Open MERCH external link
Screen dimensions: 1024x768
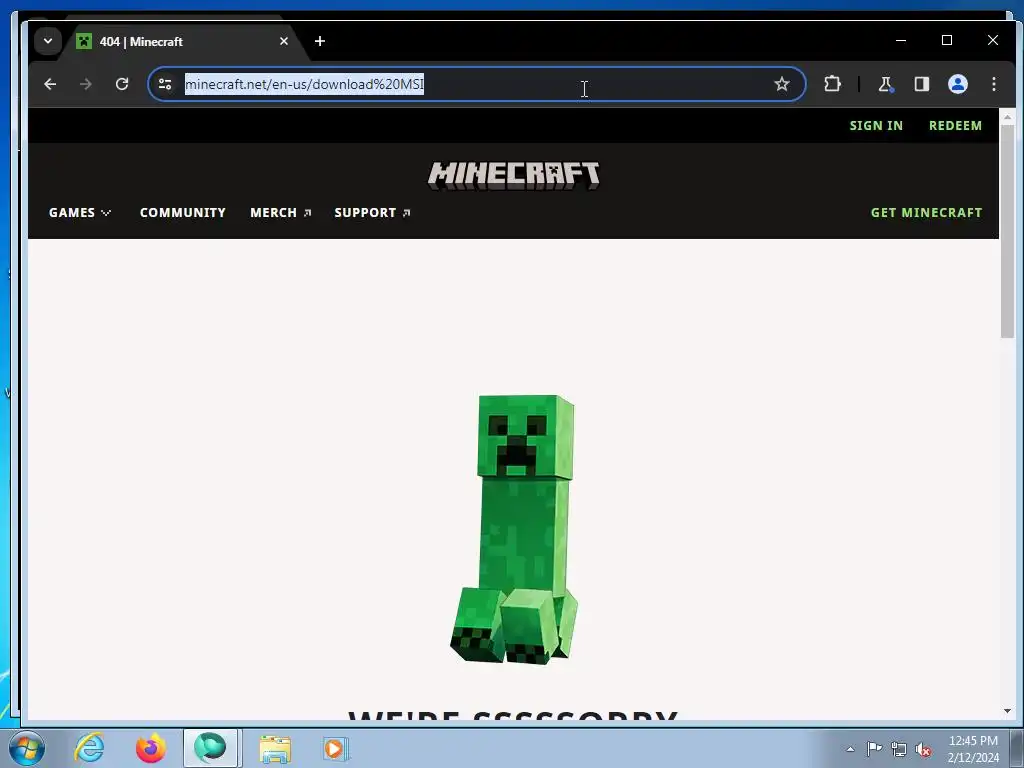click(x=281, y=213)
